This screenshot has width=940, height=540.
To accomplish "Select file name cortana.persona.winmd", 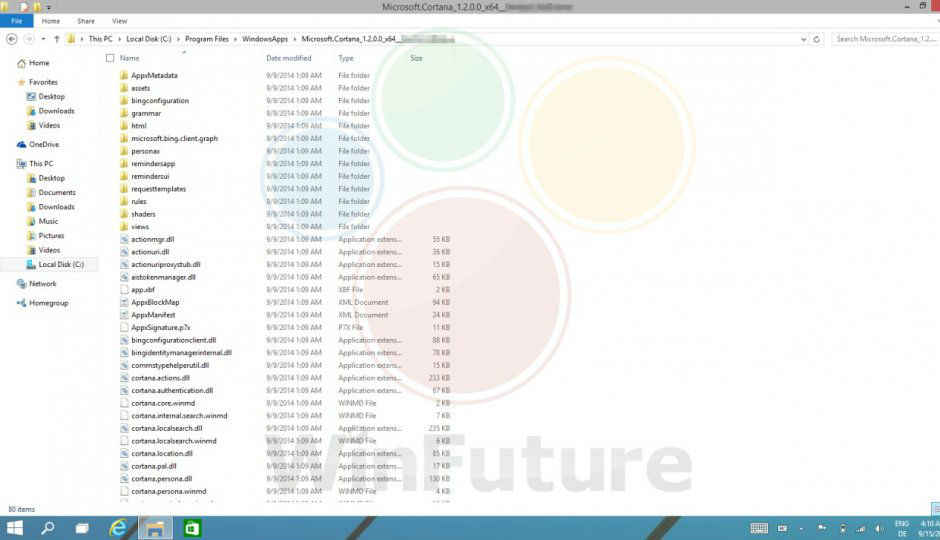I will [169, 491].
